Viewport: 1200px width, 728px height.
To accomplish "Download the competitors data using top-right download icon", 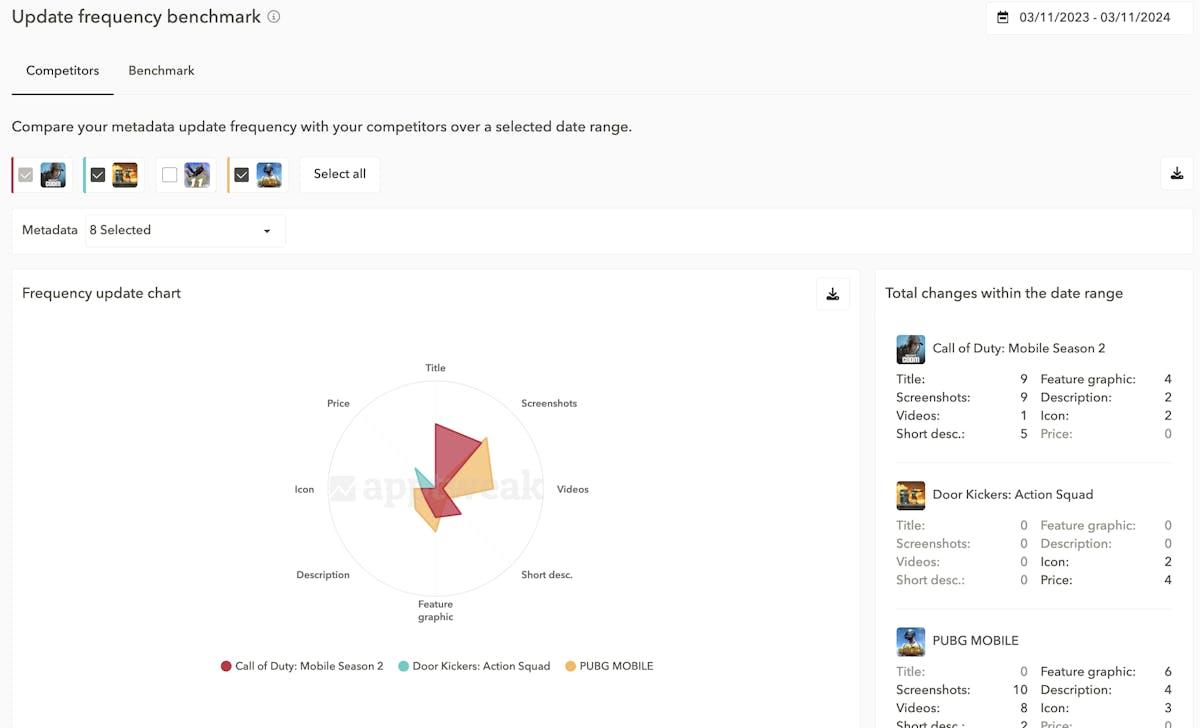I will click(1176, 174).
